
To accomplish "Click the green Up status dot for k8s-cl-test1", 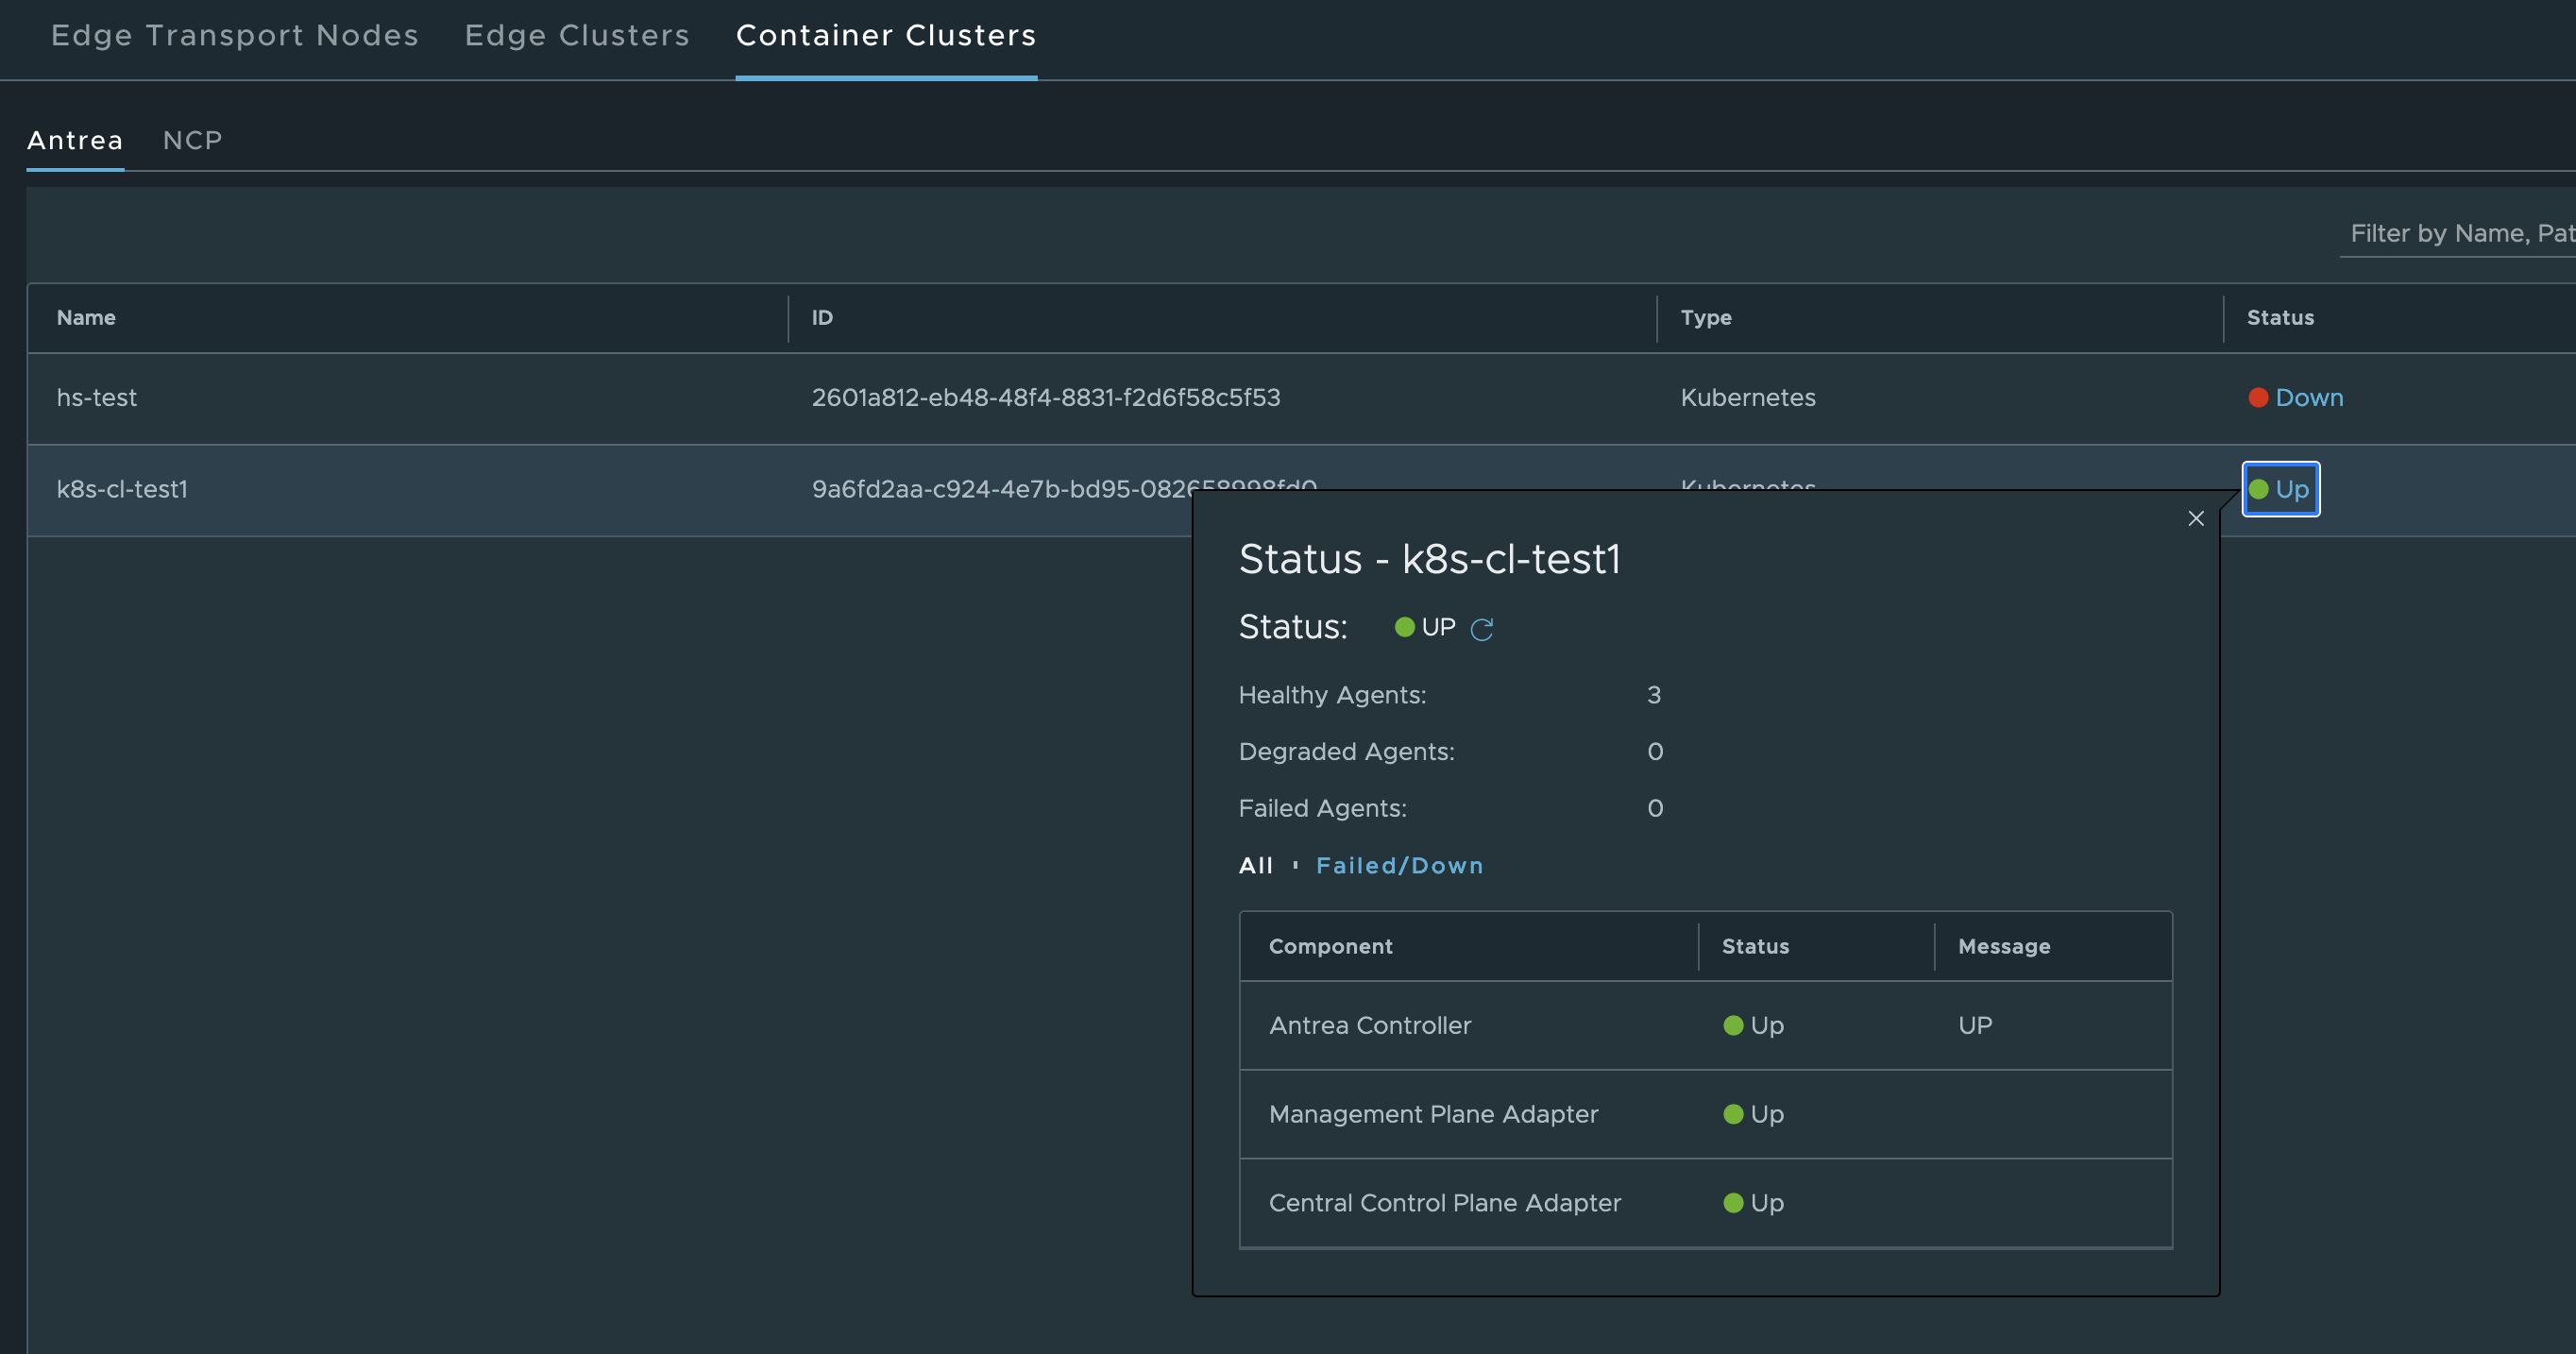I will point(2260,489).
